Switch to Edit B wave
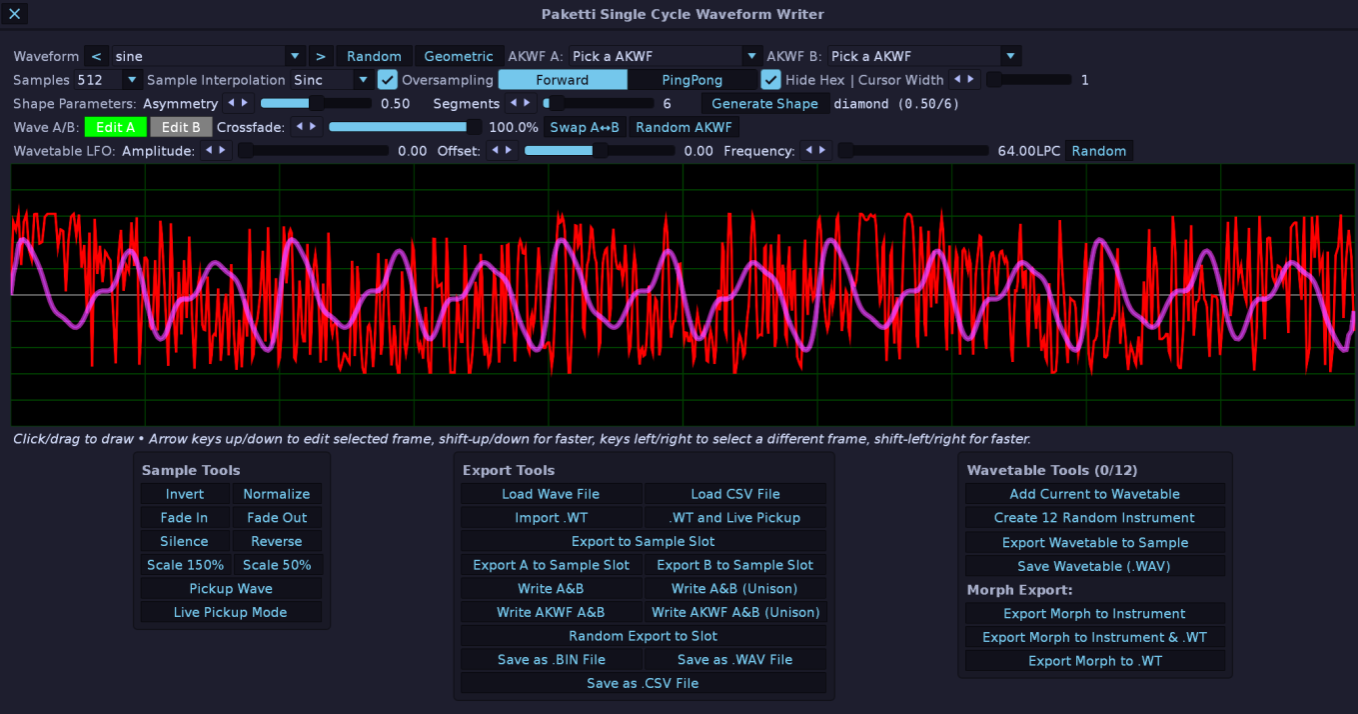Viewport: 1358px width, 714px height. pos(181,127)
